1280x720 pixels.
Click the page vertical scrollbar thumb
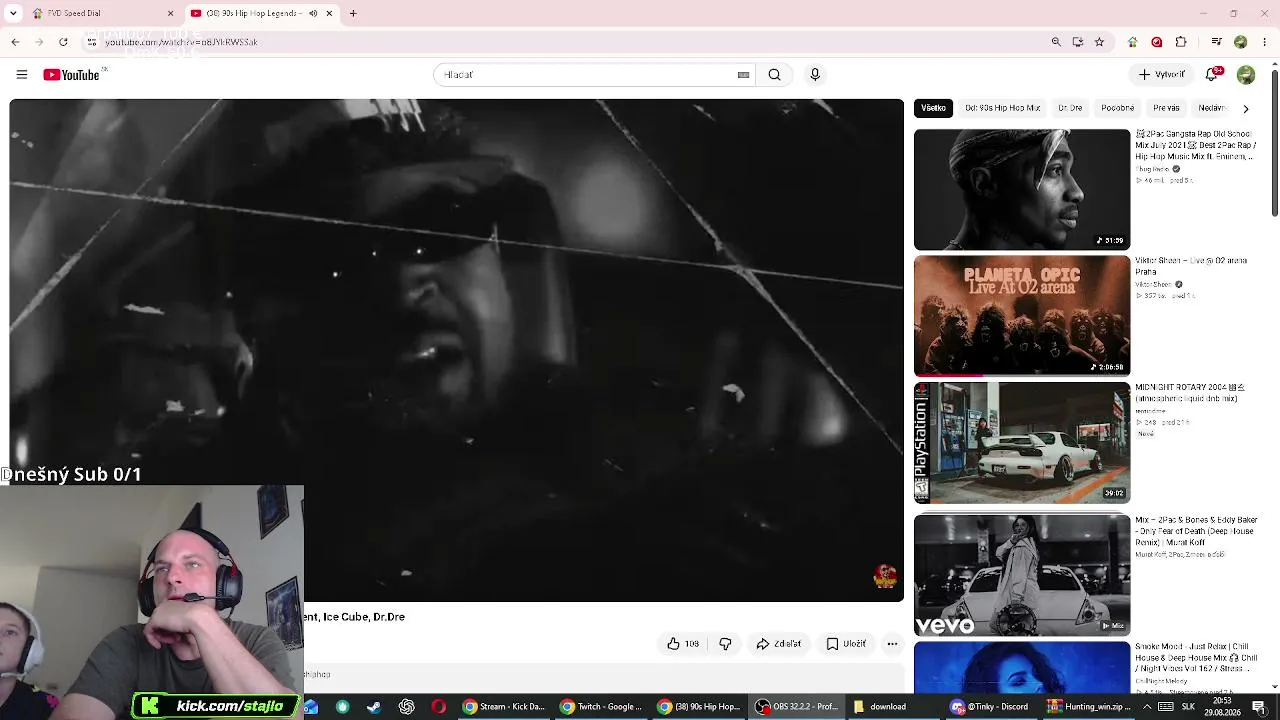coord(1275,142)
